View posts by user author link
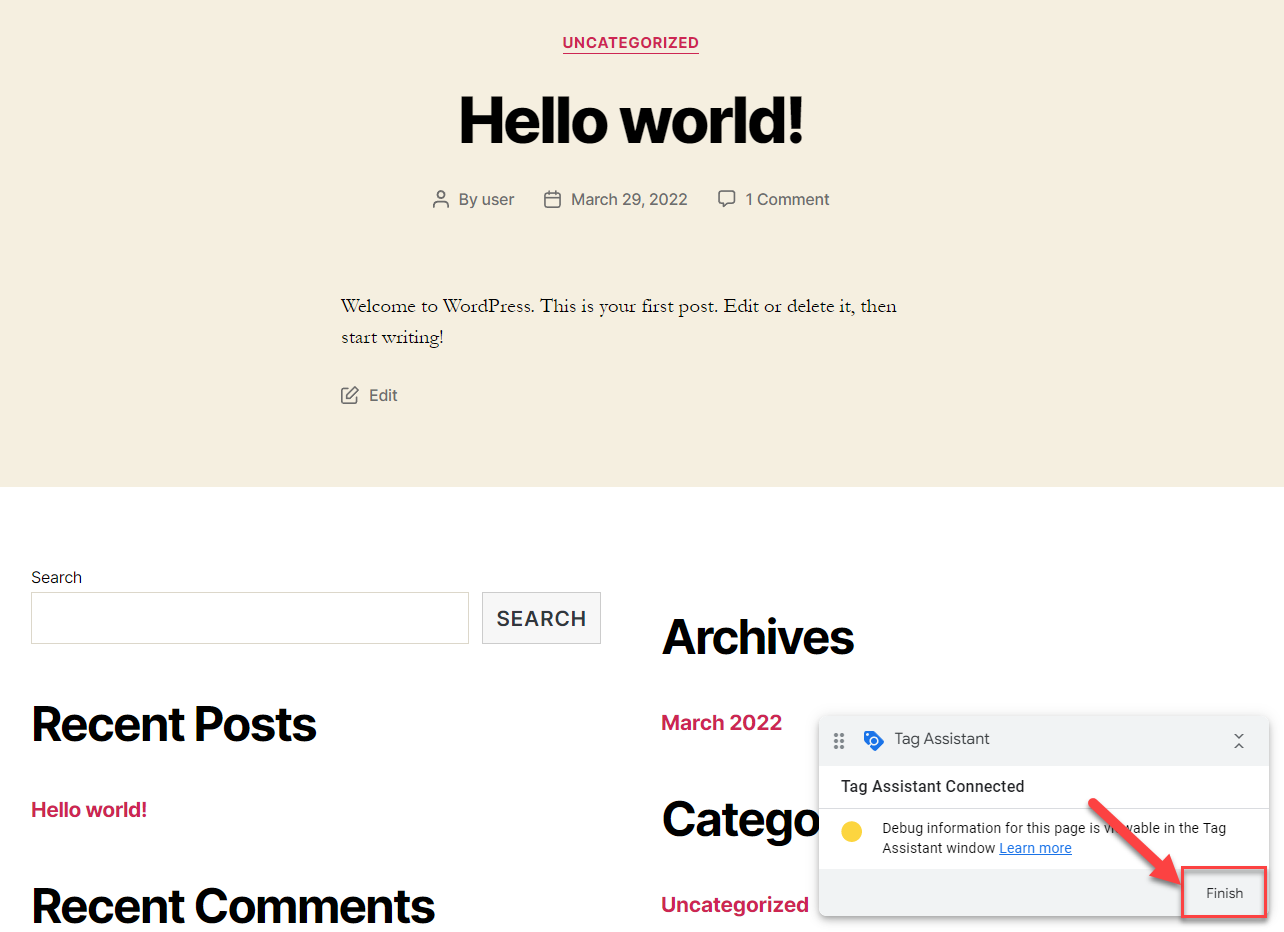The width and height of the screenshot is (1284, 932). pyautogui.click(x=498, y=199)
